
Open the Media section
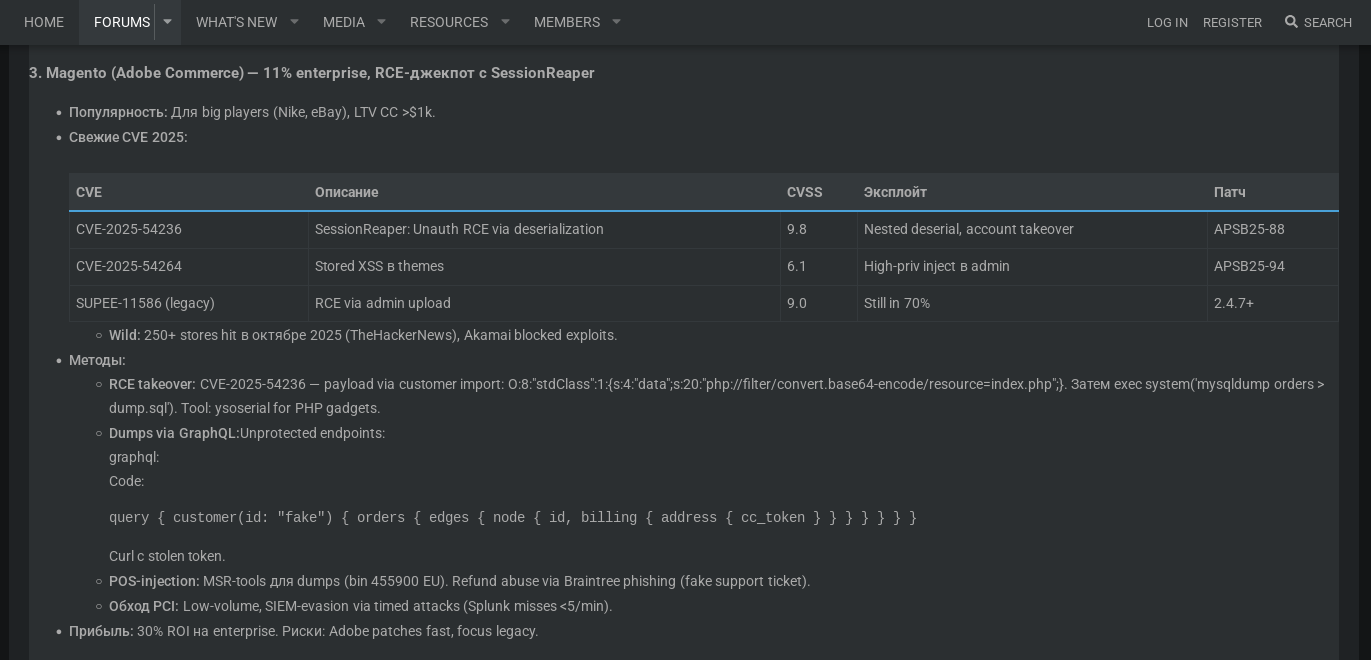[x=343, y=22]
